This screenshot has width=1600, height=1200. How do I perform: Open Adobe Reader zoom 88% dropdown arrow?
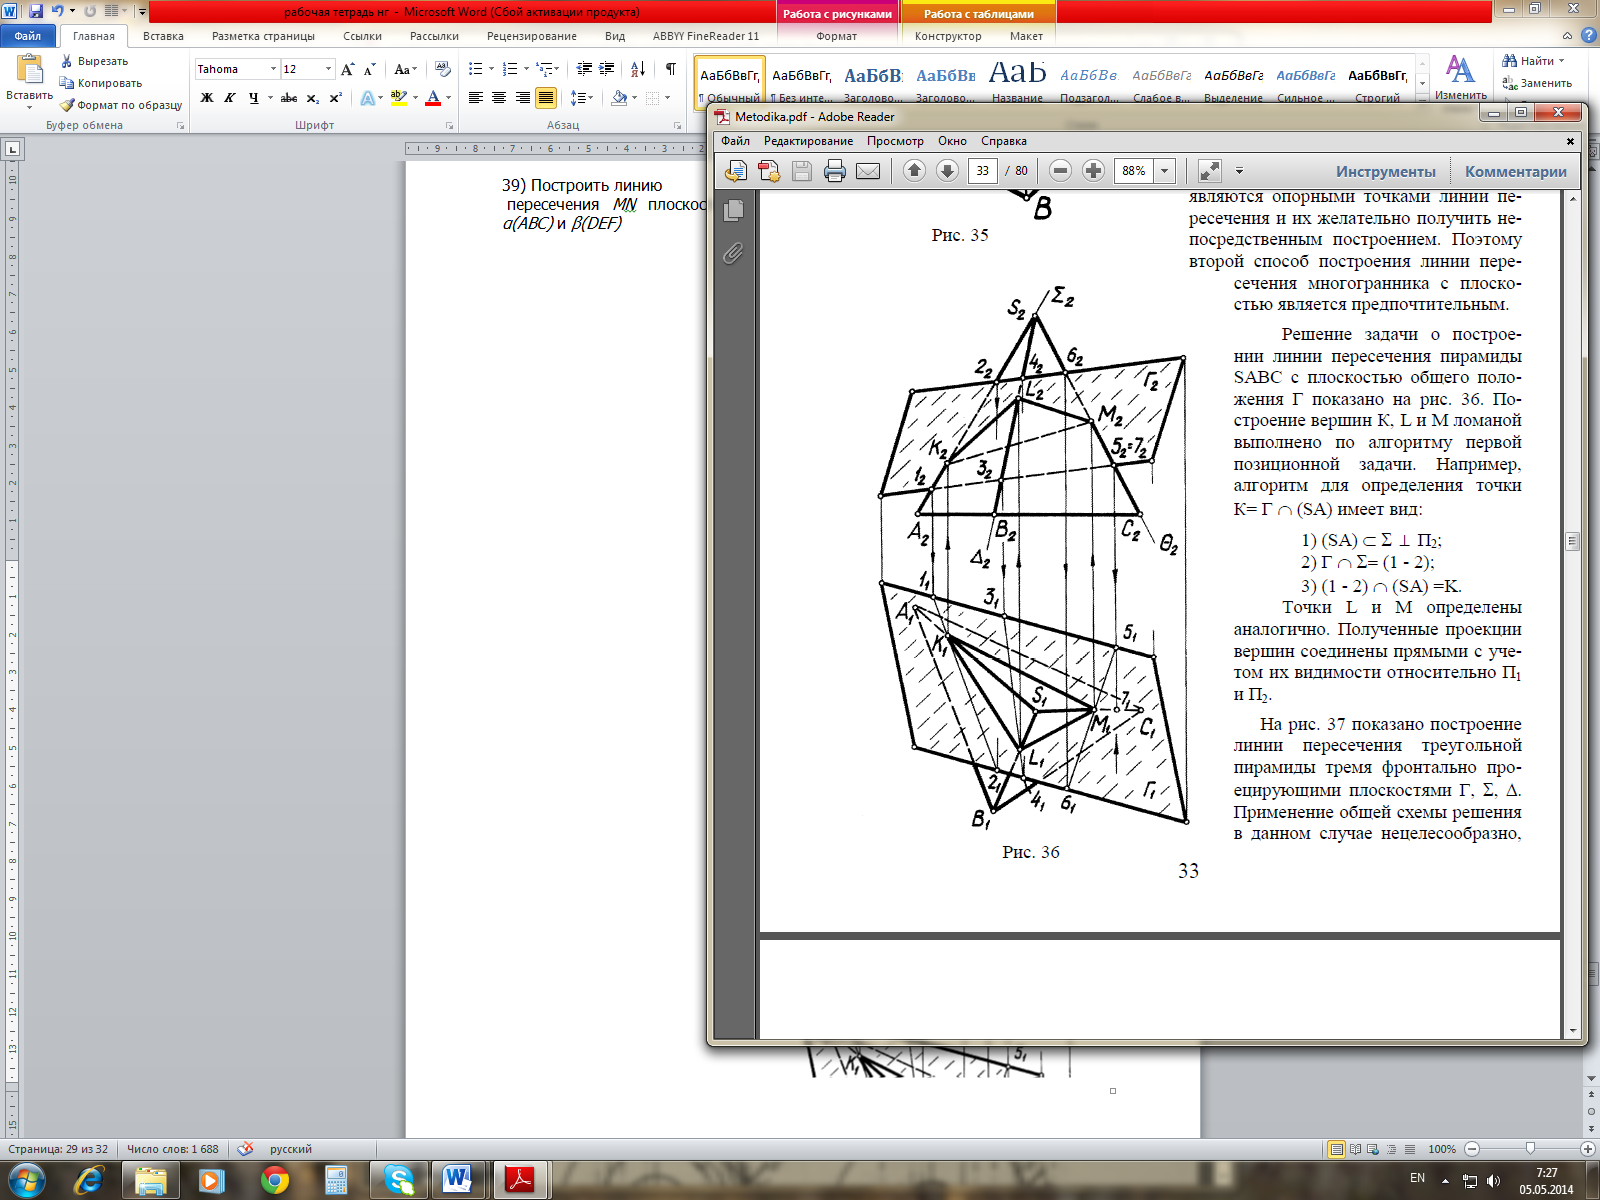pos(1164,171)
